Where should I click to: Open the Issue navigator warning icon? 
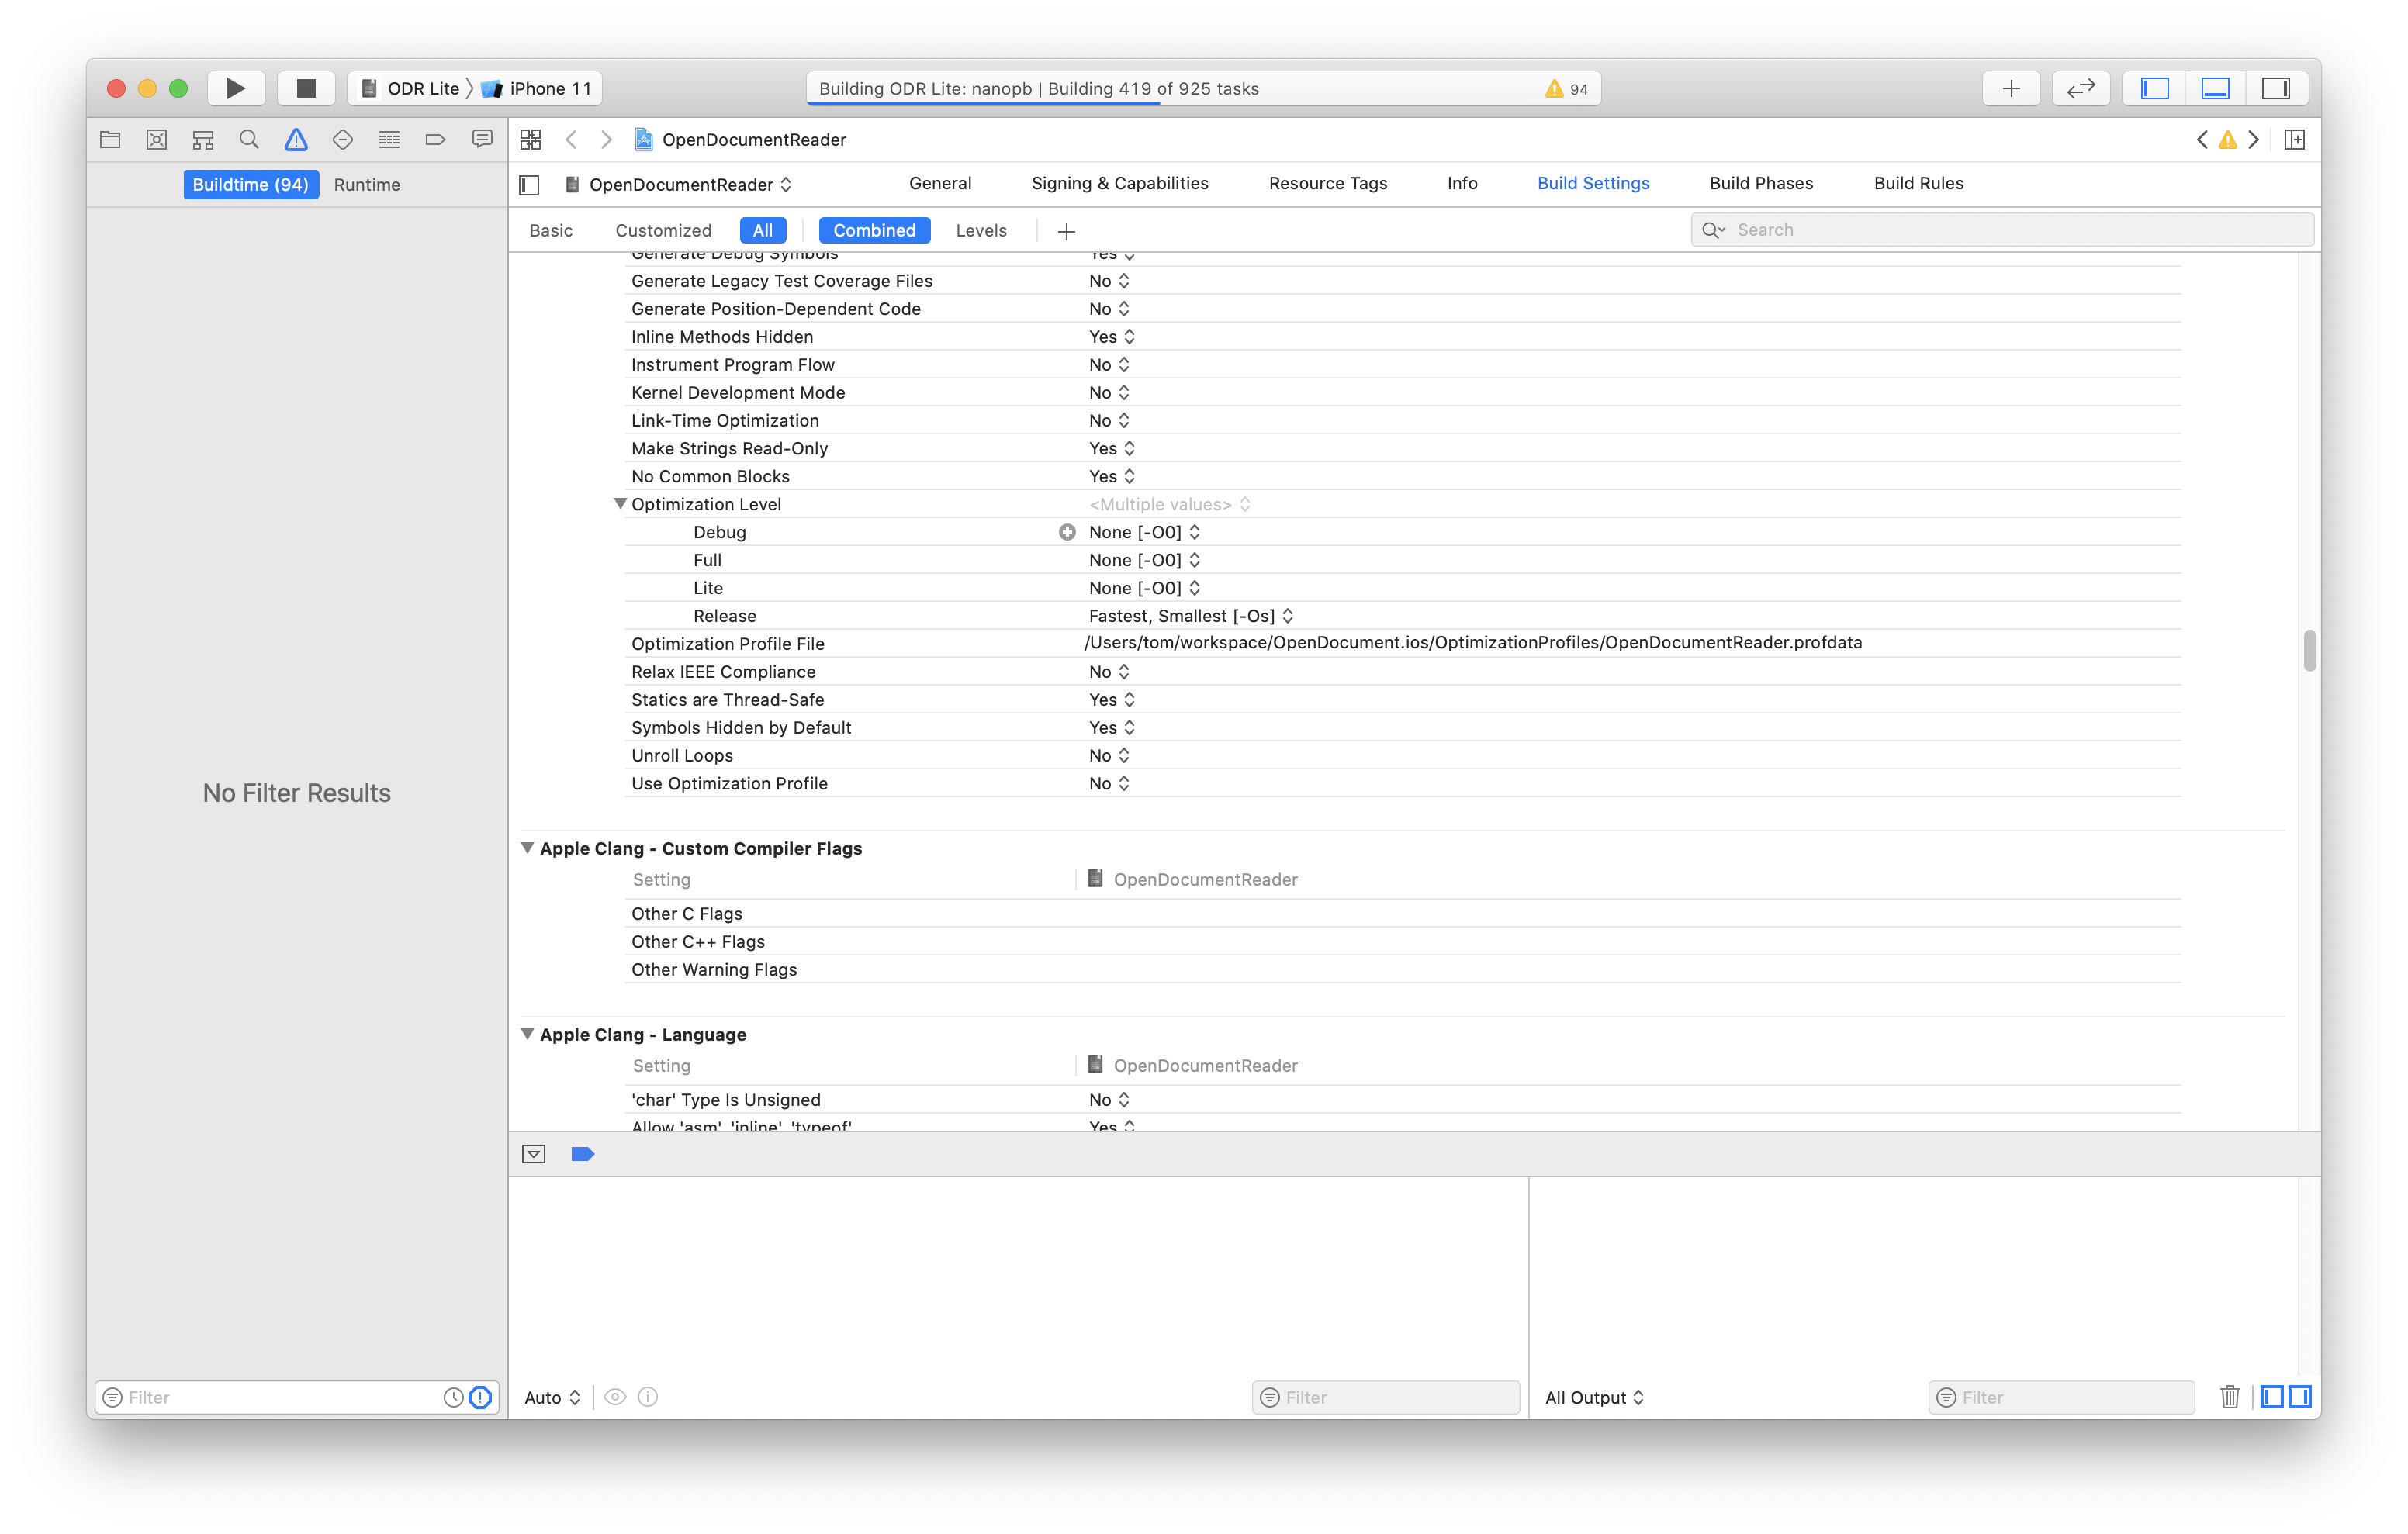pos(296,140)
